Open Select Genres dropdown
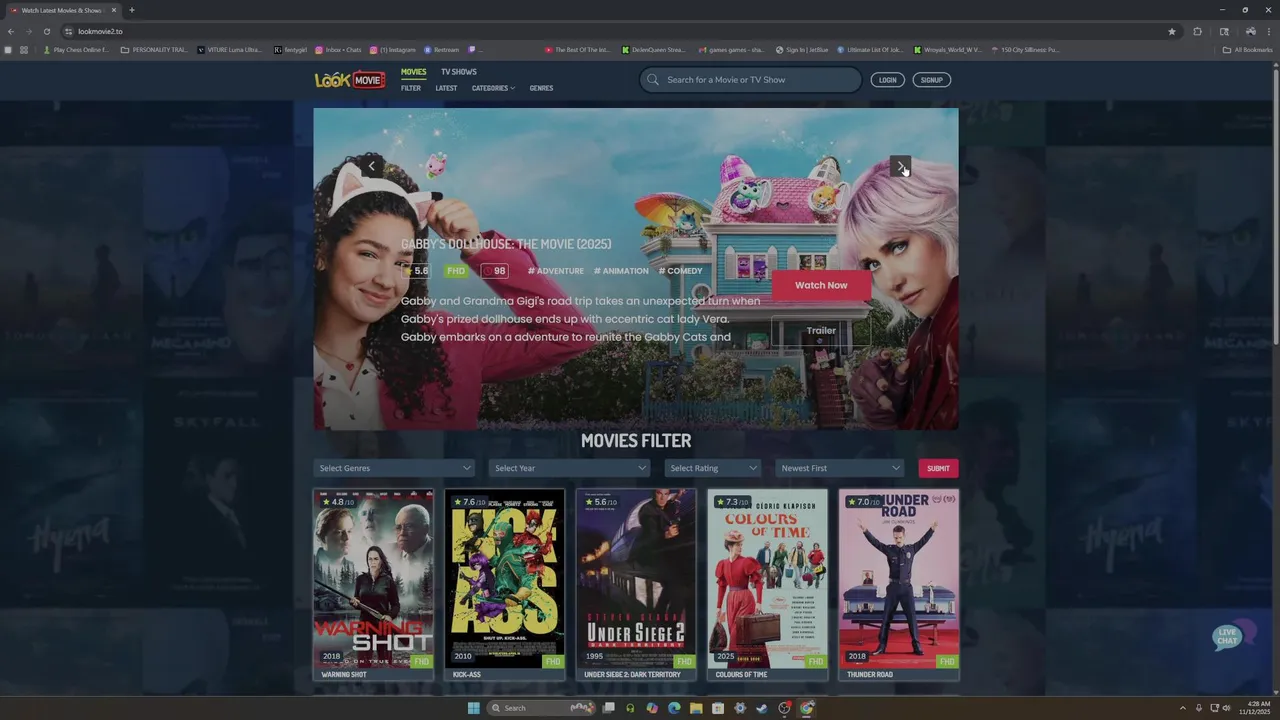The image size is (1280, 720). click(x=394, y=468)
